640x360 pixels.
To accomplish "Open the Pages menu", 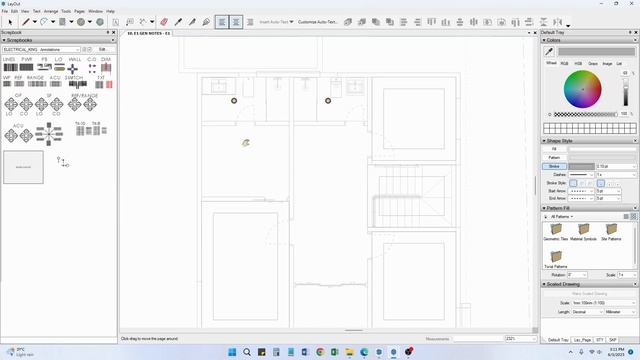I will pos(80,11).
